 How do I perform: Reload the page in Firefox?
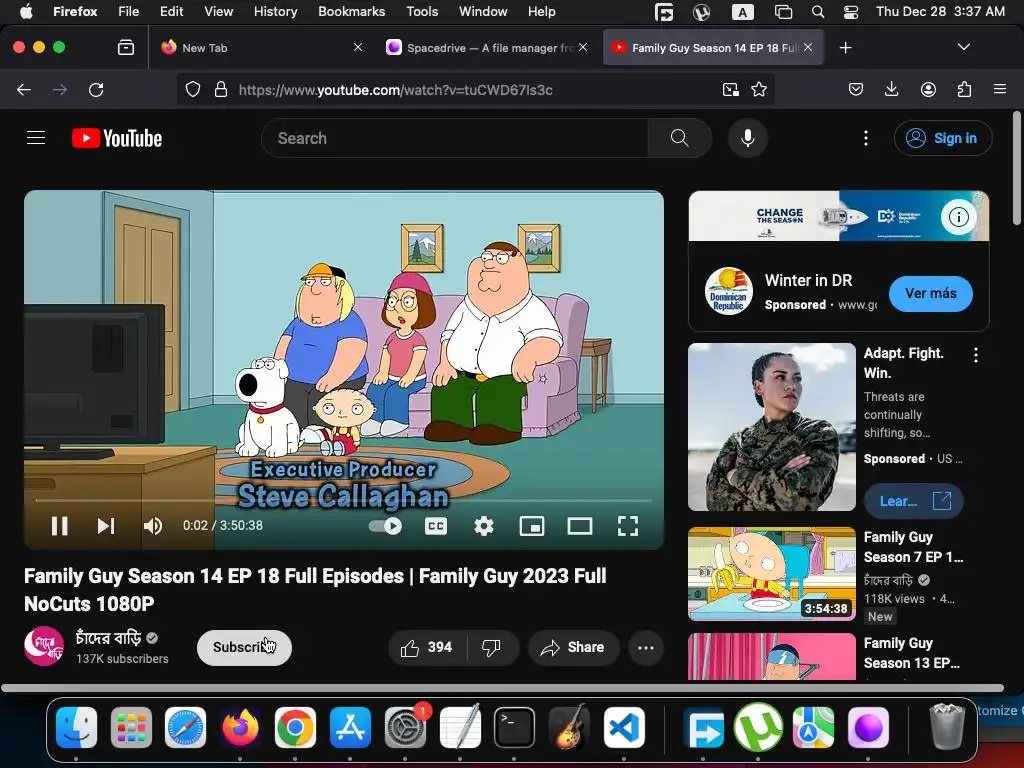tap(96, 89)
